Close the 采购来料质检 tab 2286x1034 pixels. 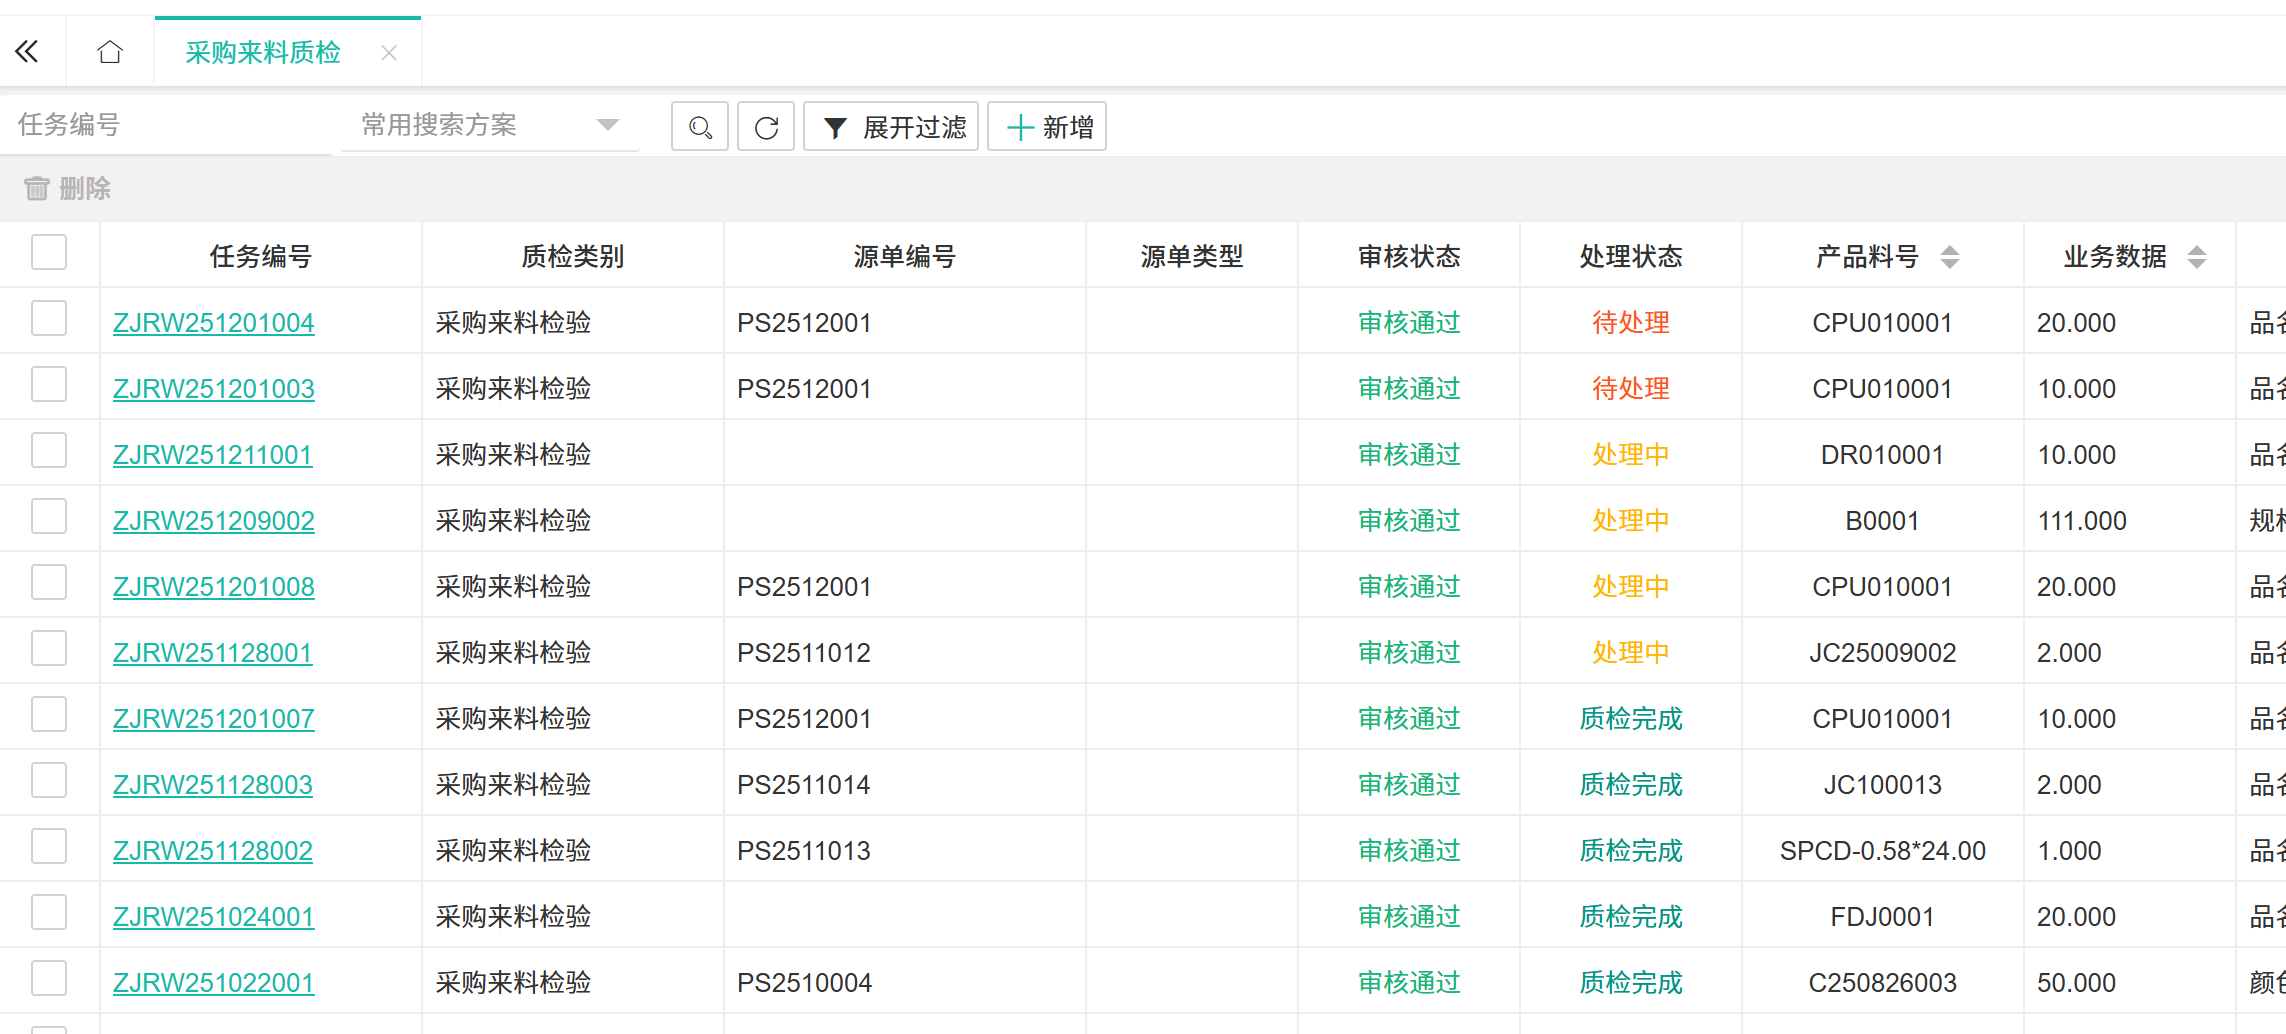[x=389, y=53]
